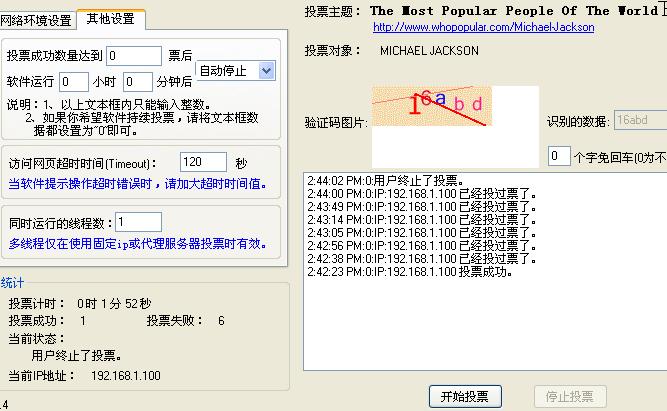Focus the 小时 hours input field
667x411 pixels.
[x=73, y=82]
